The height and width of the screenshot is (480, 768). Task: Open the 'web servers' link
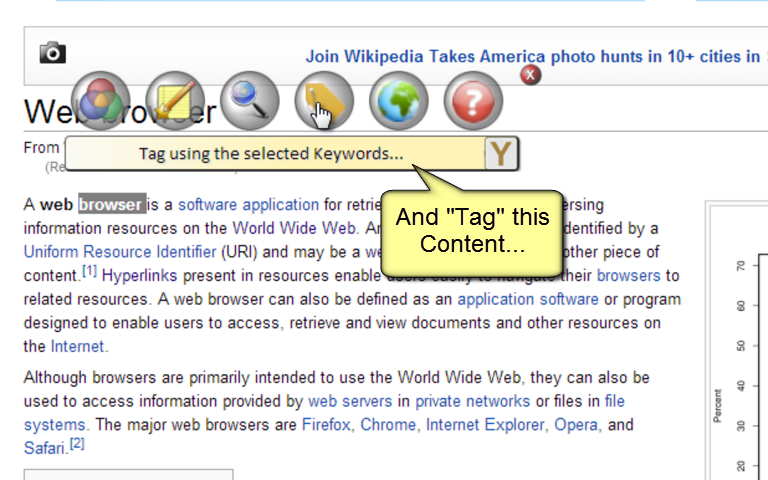coord(350,401)
